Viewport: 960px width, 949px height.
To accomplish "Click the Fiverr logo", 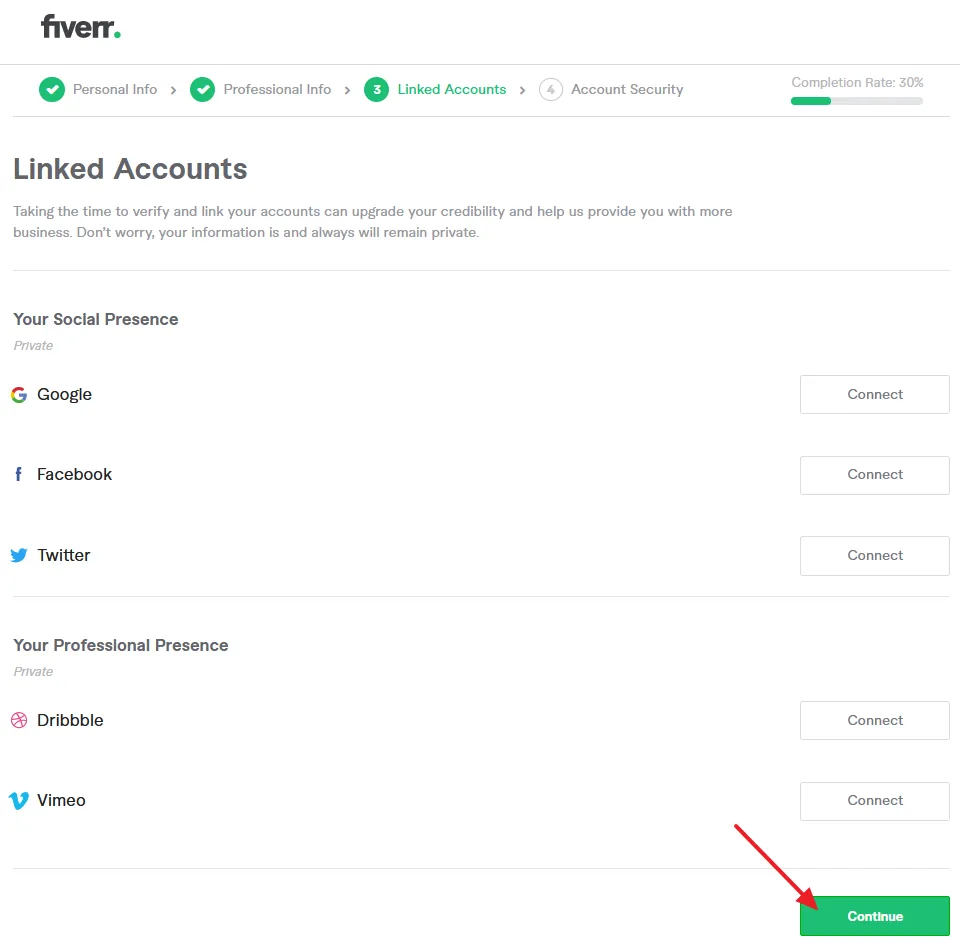I will pyautogui.click(x=80, y=27).
